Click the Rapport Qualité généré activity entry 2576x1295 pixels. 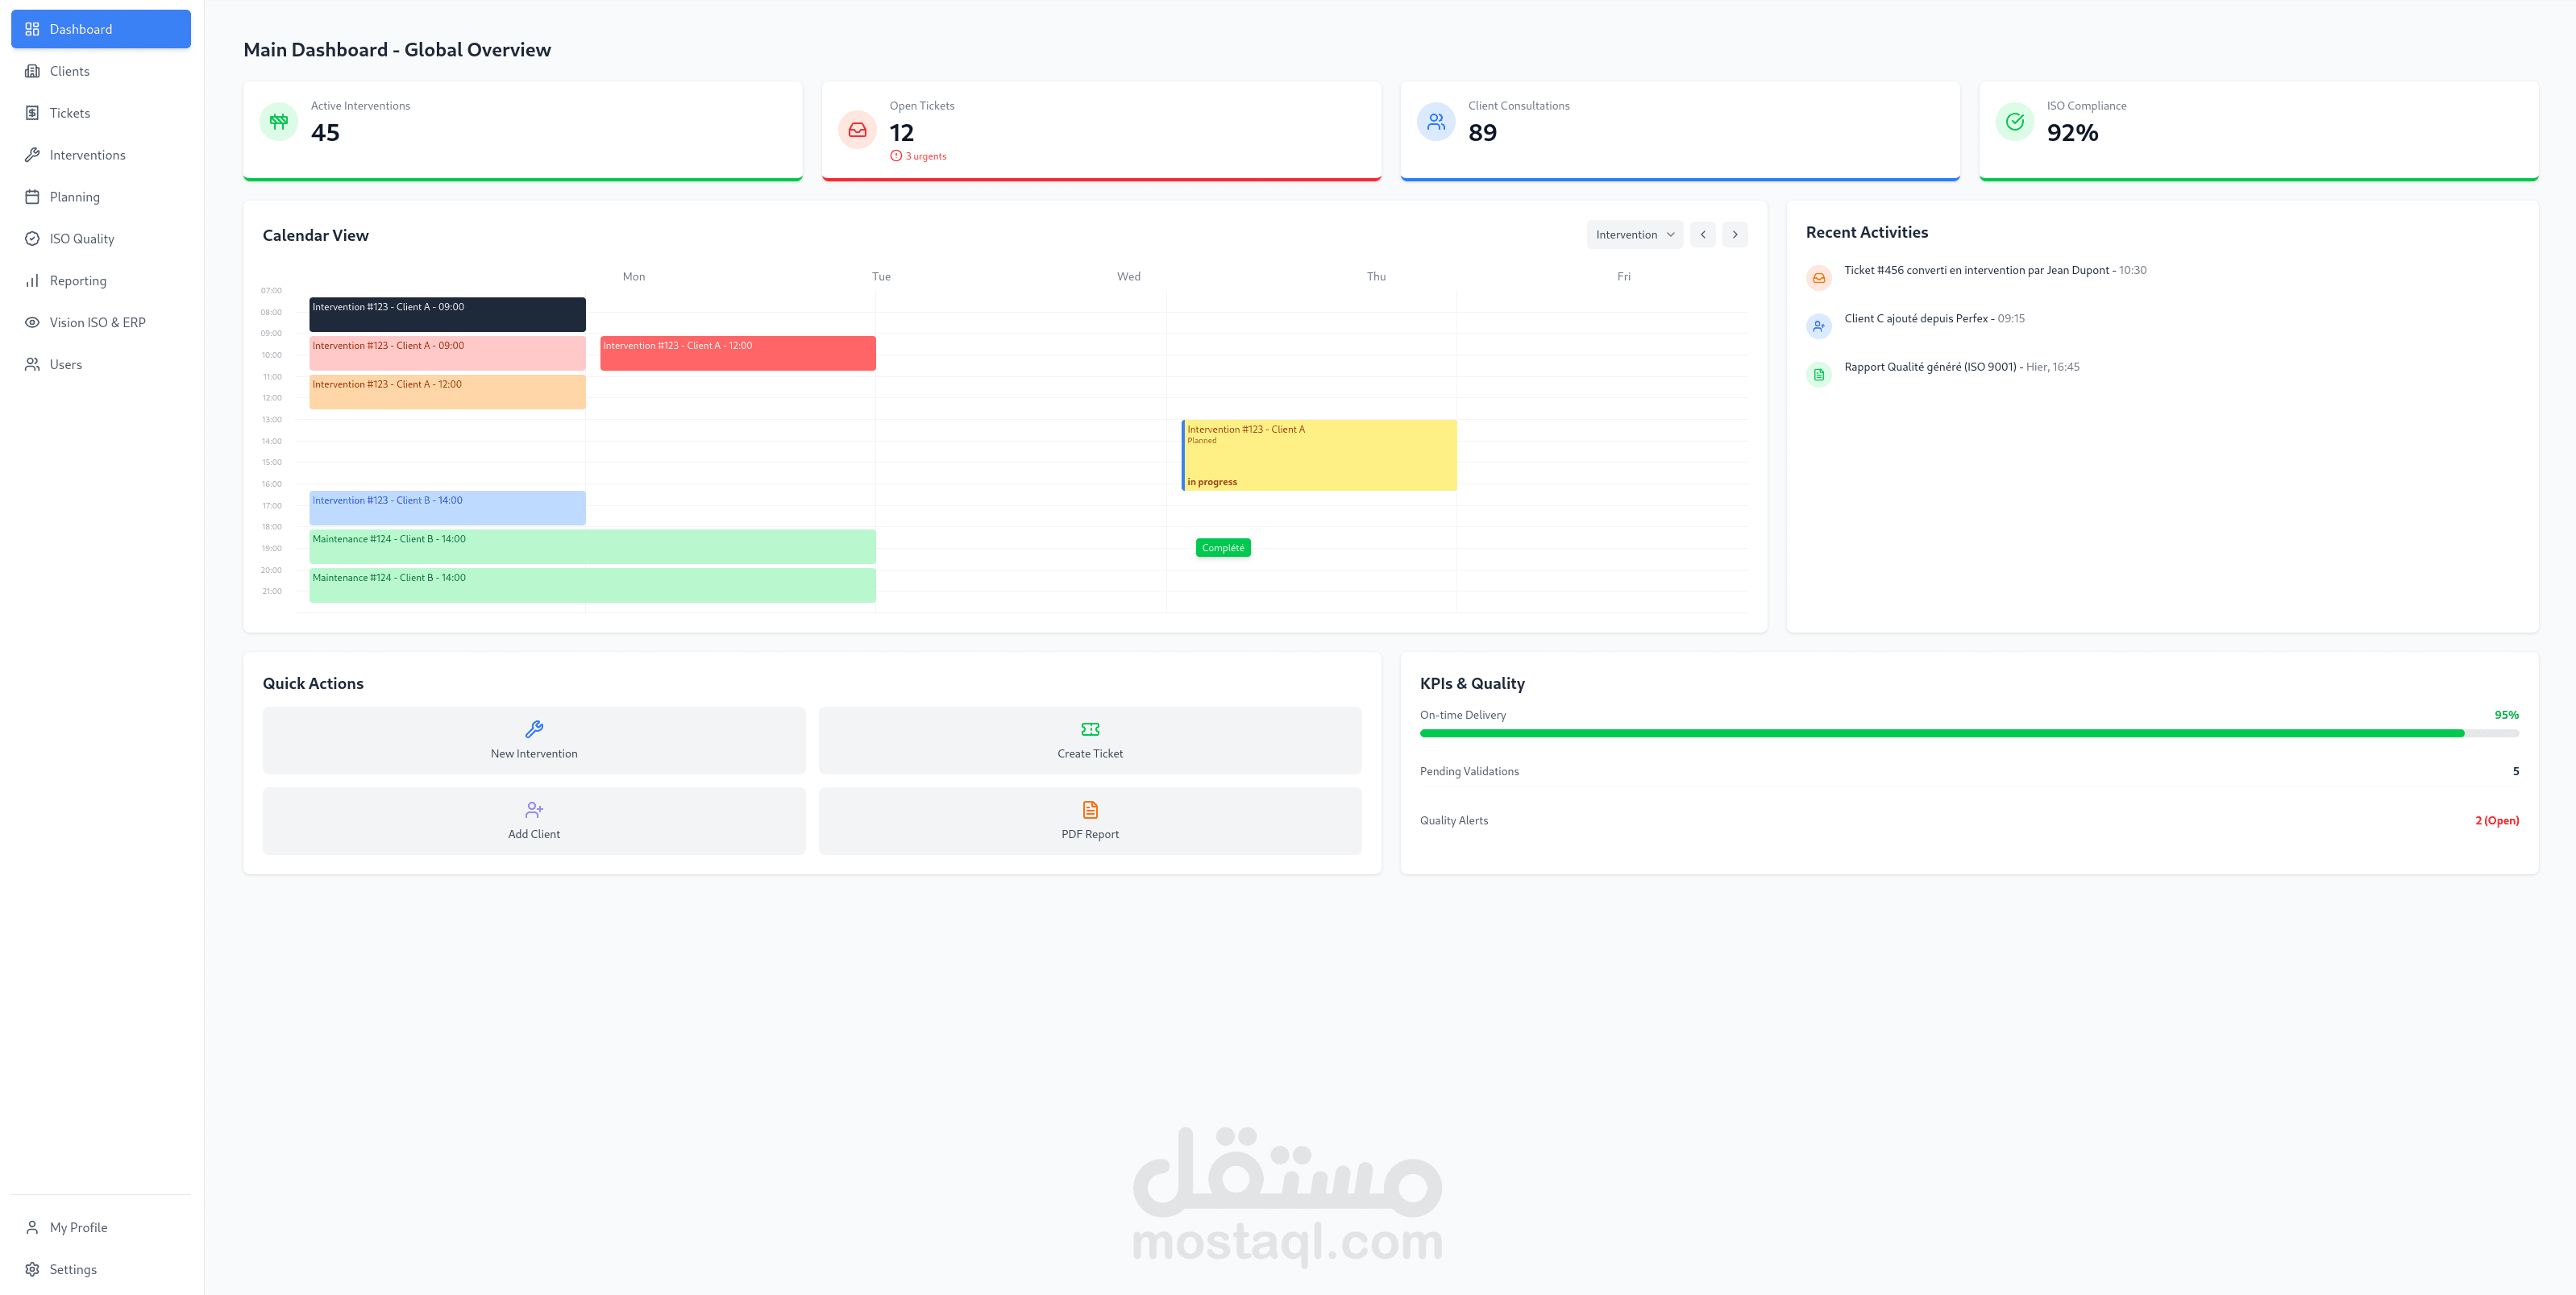[1961, 367]
